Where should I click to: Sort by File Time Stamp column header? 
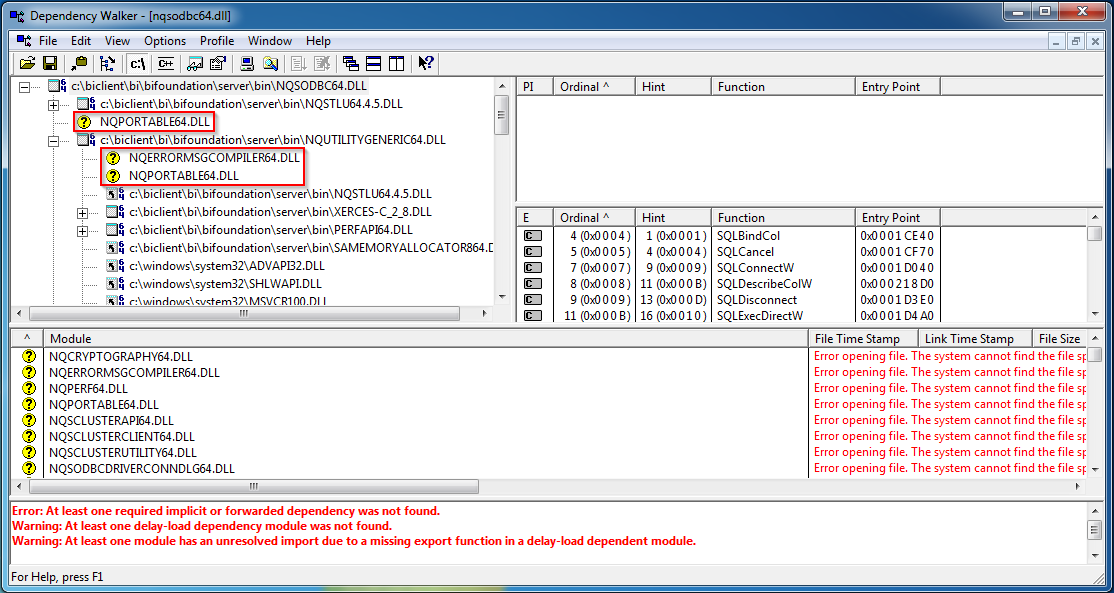[863, 339]
